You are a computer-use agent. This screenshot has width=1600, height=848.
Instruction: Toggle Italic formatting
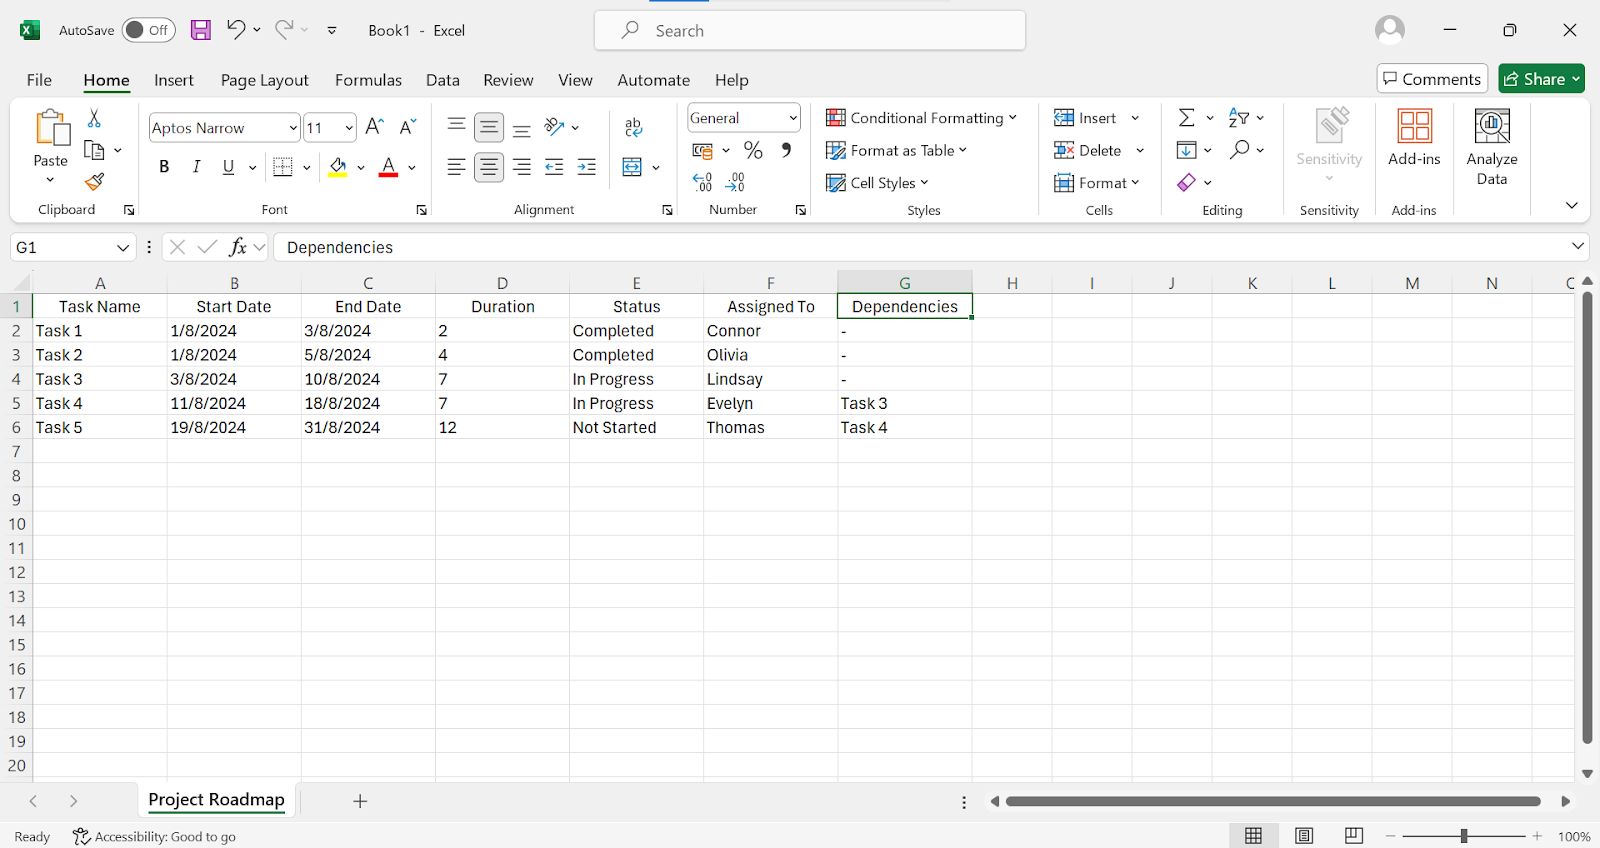click(x=196, y=167)
